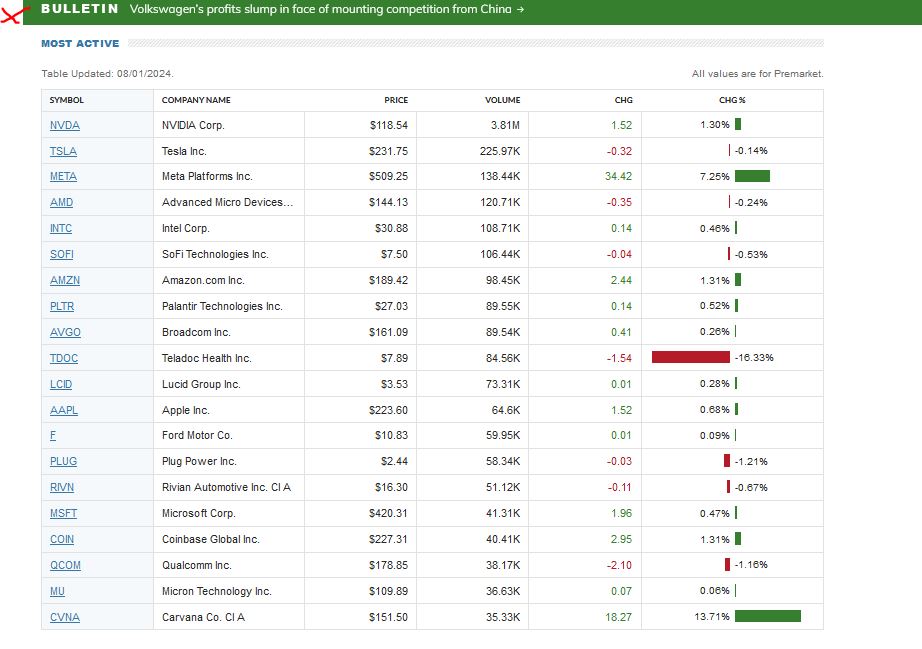The width and height of the screenshot is (922, 649).
Task: Click the TDOC symbol link
Action: (x=63, y=358)
